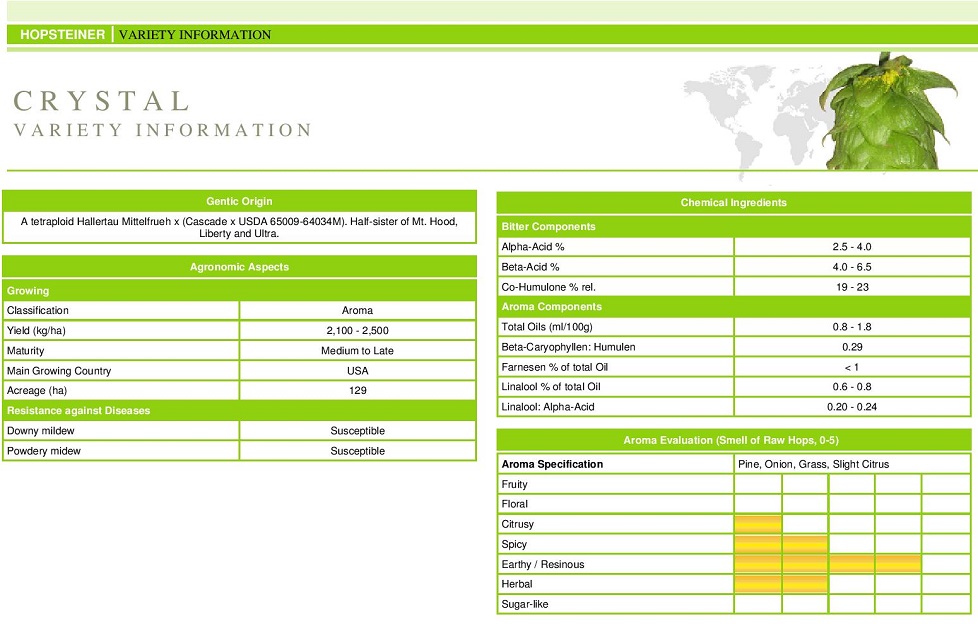Viewport: 978px width, 624px height.
Task: Click the Herbal yellow rating bar
Action: click(x=782, y=584)
